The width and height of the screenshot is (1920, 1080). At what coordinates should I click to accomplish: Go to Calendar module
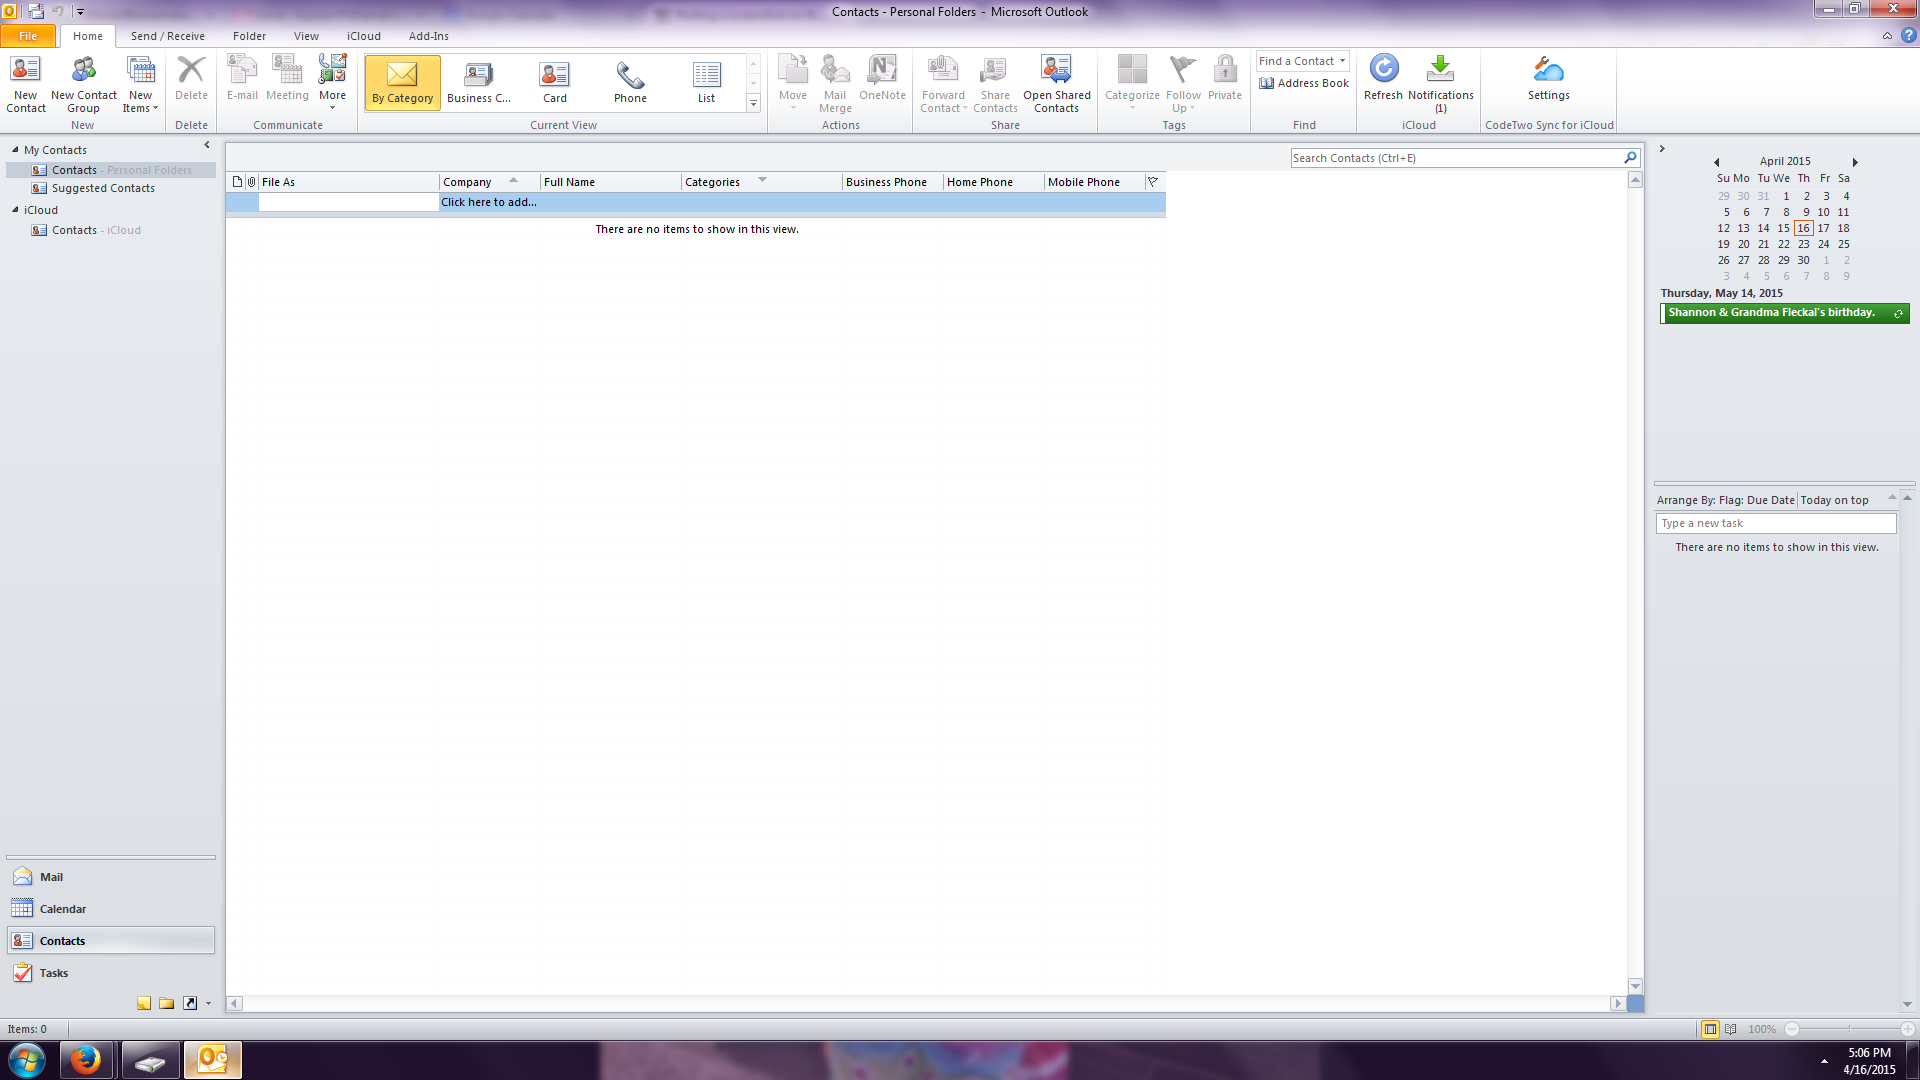[x=111, y=909]
